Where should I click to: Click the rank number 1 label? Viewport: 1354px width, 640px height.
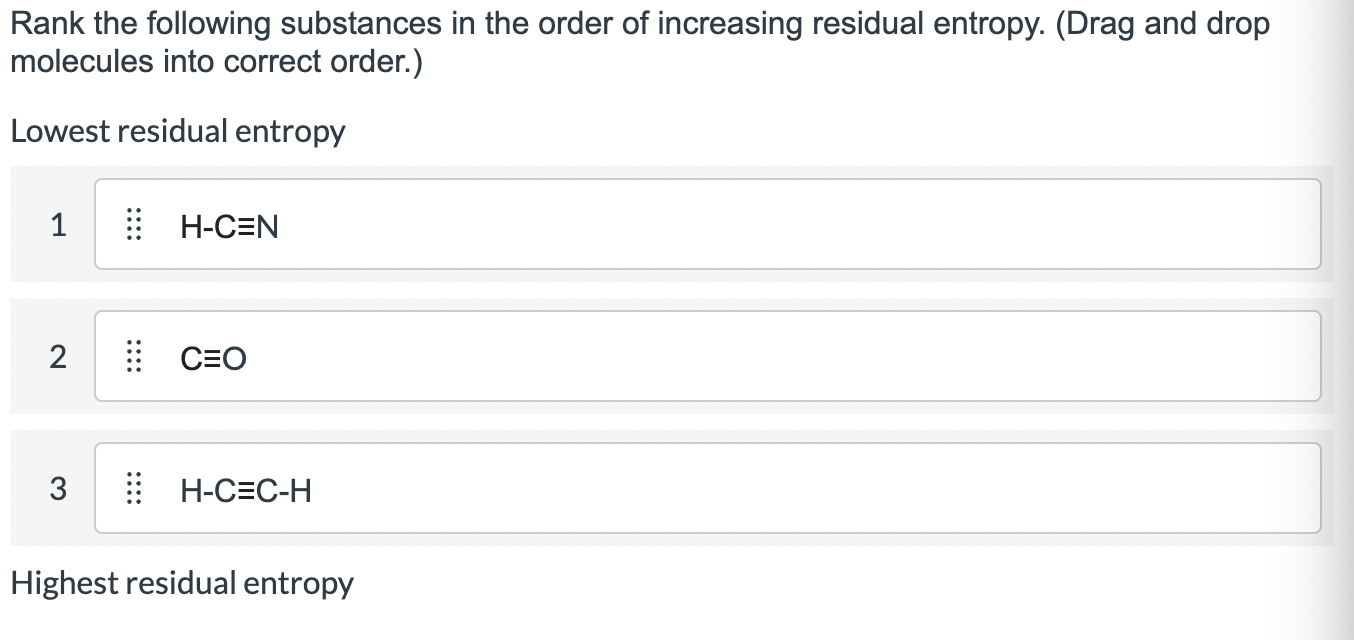[x=57, y=226]
